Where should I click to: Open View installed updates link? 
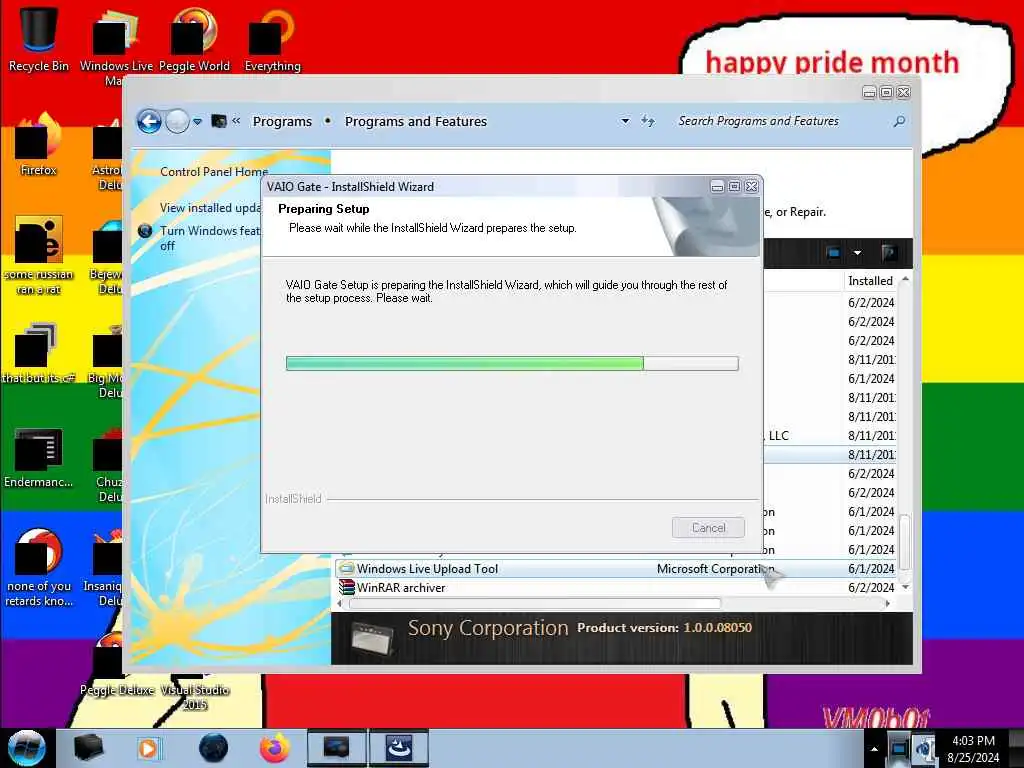tap(210, 208)
